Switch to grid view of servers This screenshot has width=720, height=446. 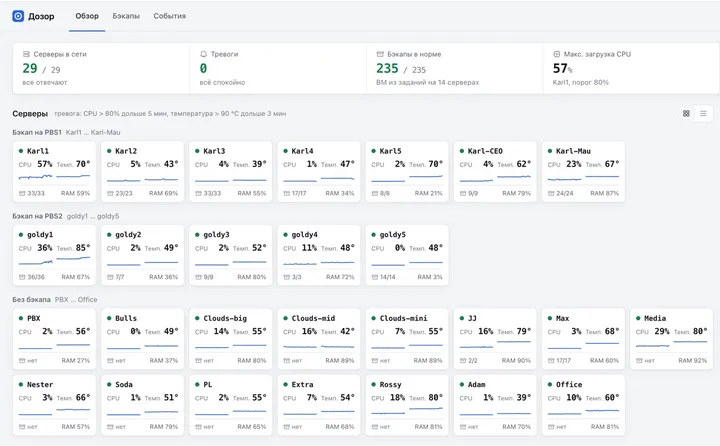(x=686, y=113)
